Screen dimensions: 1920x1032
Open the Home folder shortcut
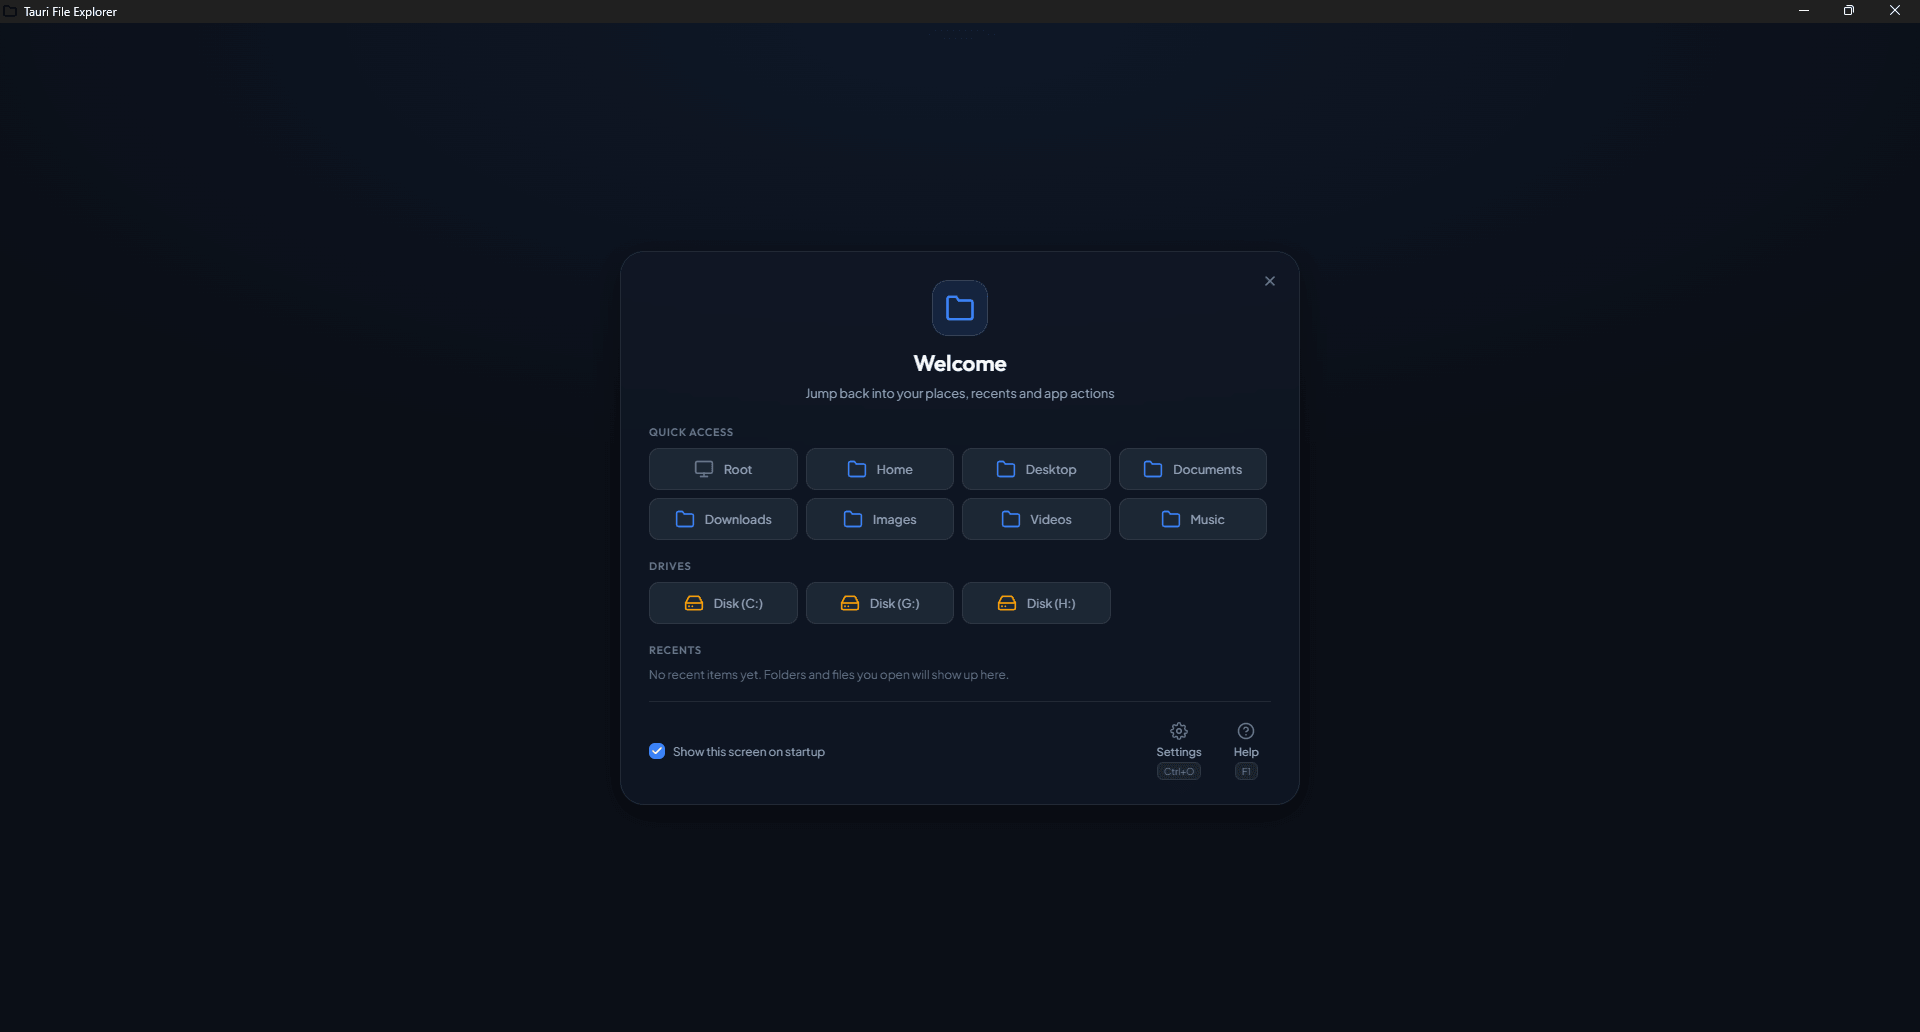(x=880, y=469)
